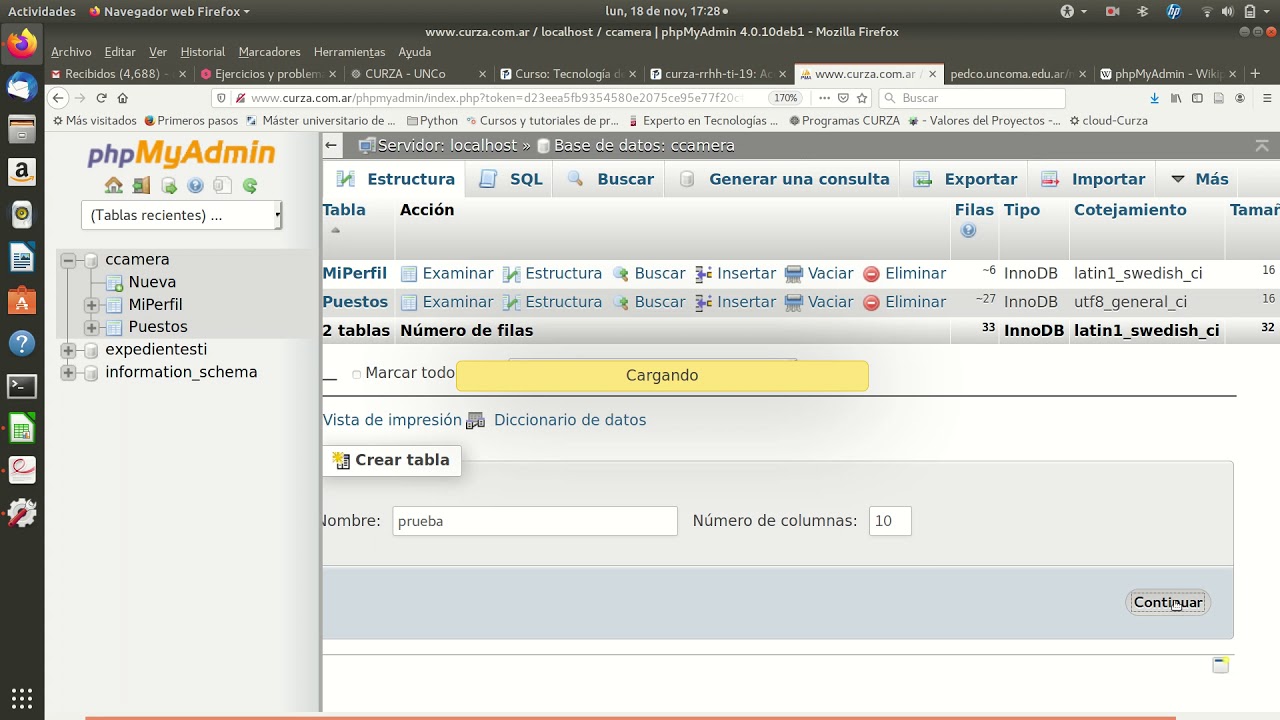Open the Más dropdown tab

1199,179
